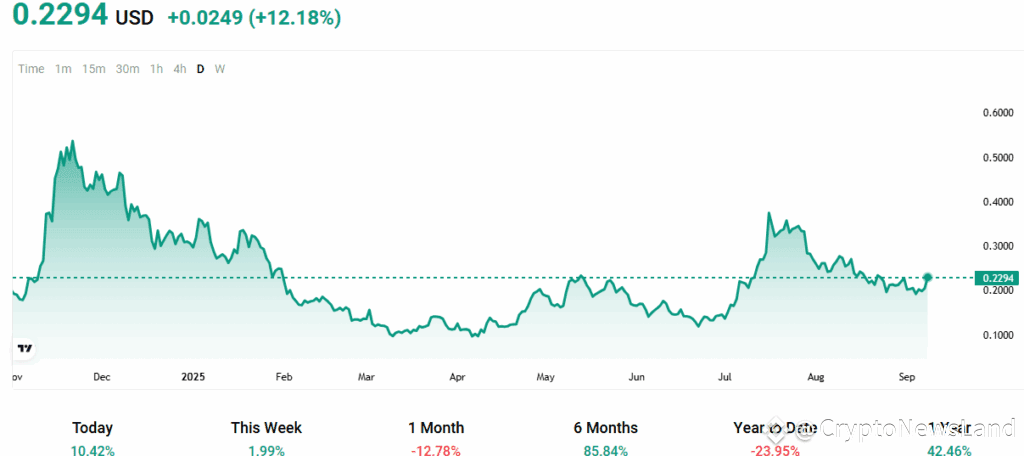Click the Time label in interval bar
Screen dimensions: 1024x456
(x=31, y=69)
